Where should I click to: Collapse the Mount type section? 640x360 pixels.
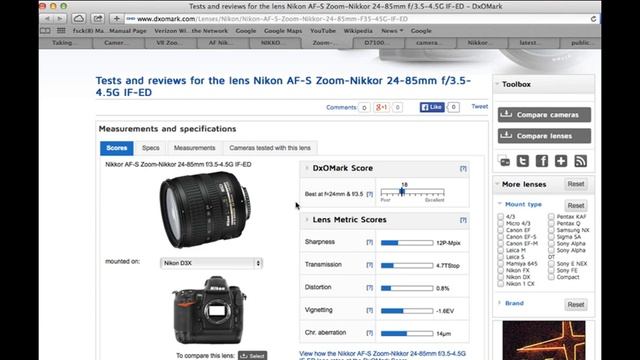pyautogui.click(x=500, y=204)
